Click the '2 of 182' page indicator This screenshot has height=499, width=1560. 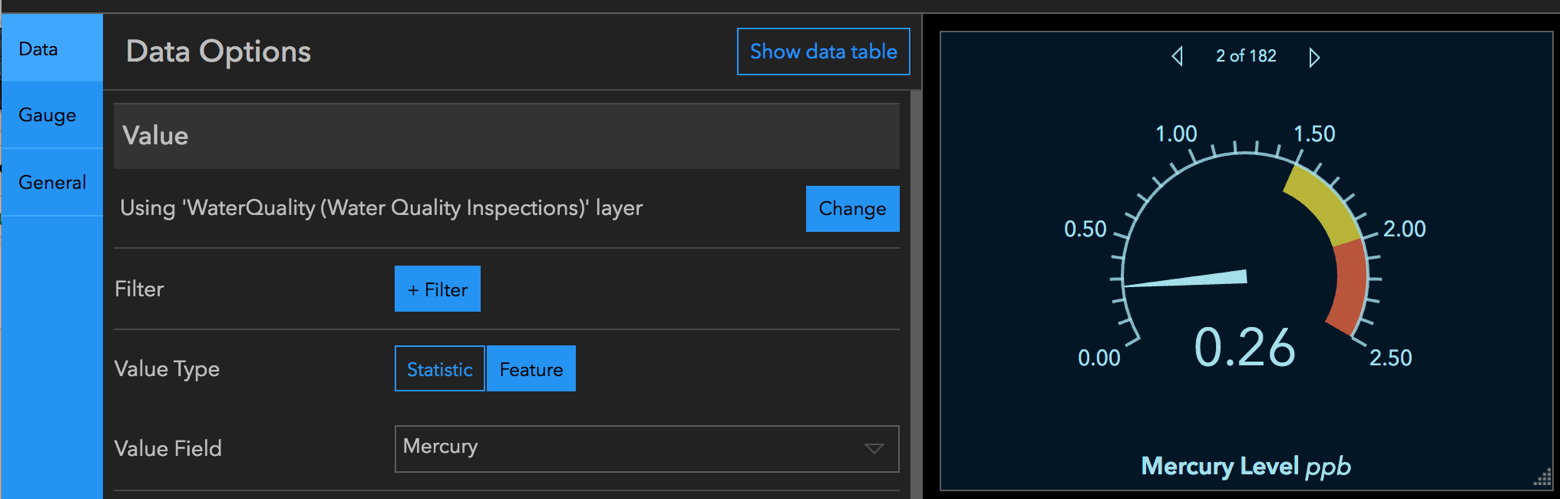[x=1246, y=57]
